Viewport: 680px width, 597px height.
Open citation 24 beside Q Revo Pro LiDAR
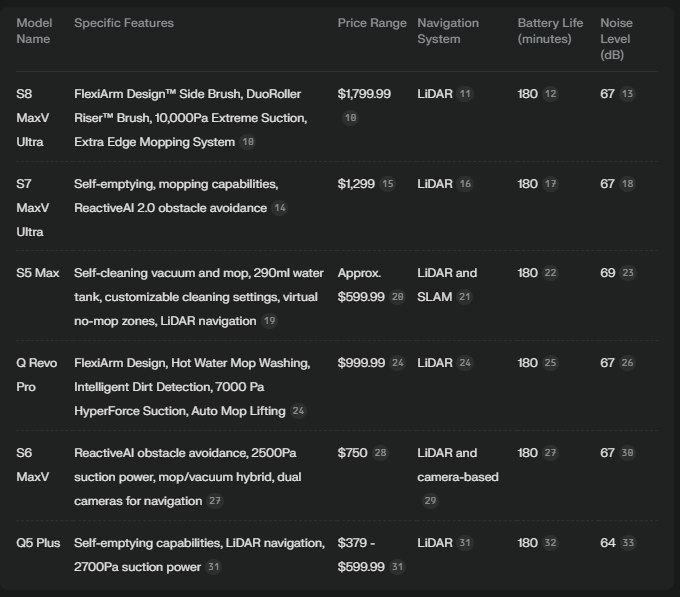[465, 363]
